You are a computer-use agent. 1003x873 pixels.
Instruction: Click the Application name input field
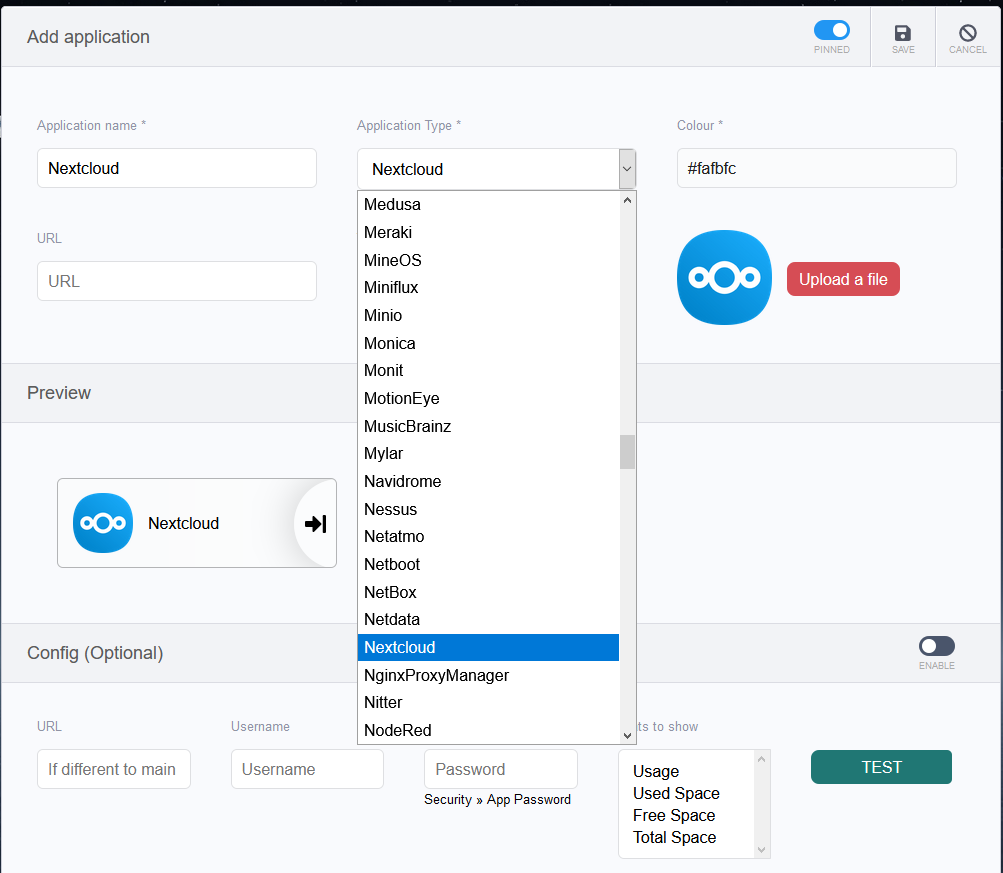[x=176, y=168]
